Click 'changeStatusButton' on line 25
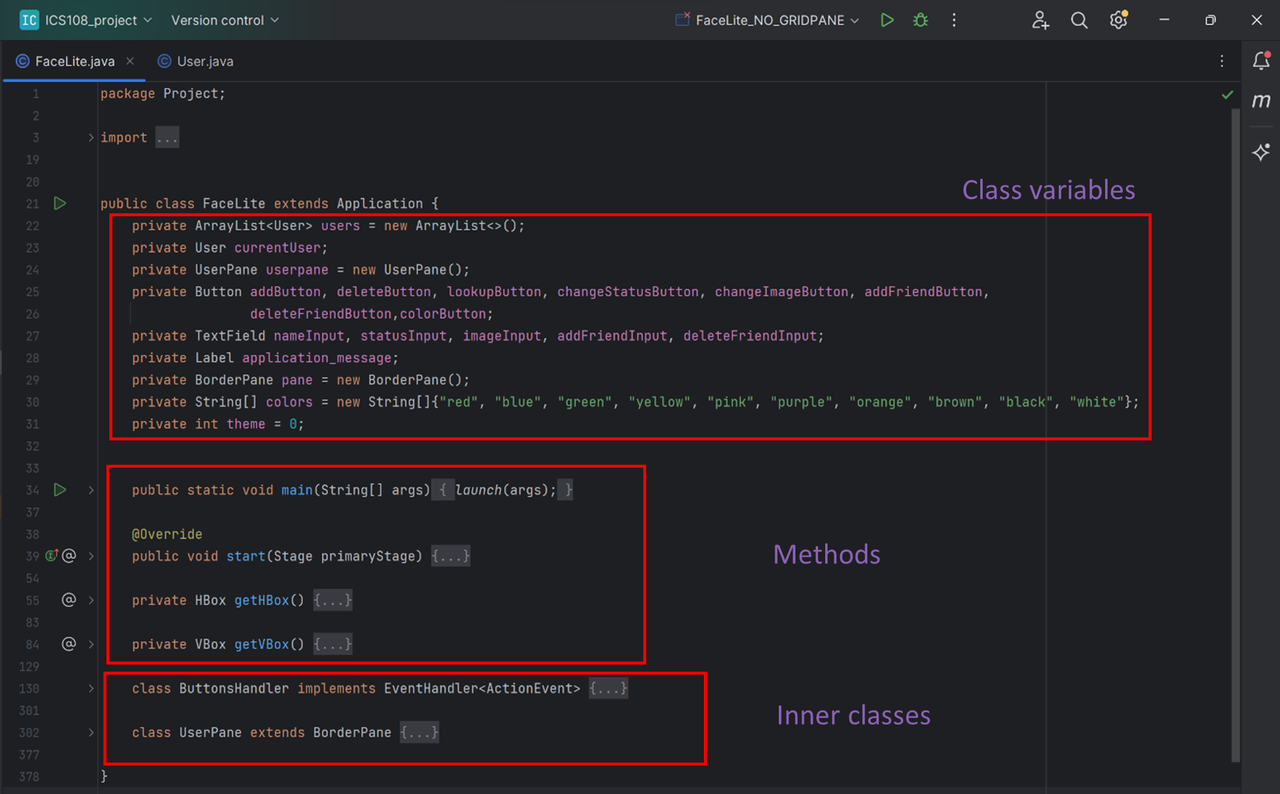Image resolution: width=1280 pixels, height=794 pixels. [628, 292]
